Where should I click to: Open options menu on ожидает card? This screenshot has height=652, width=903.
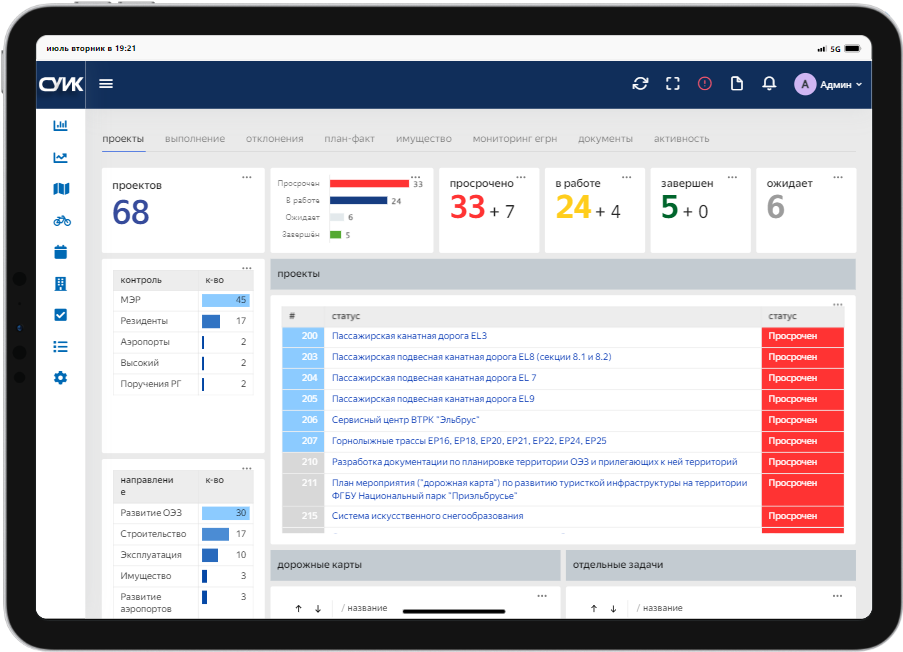[x=838, y=177]
